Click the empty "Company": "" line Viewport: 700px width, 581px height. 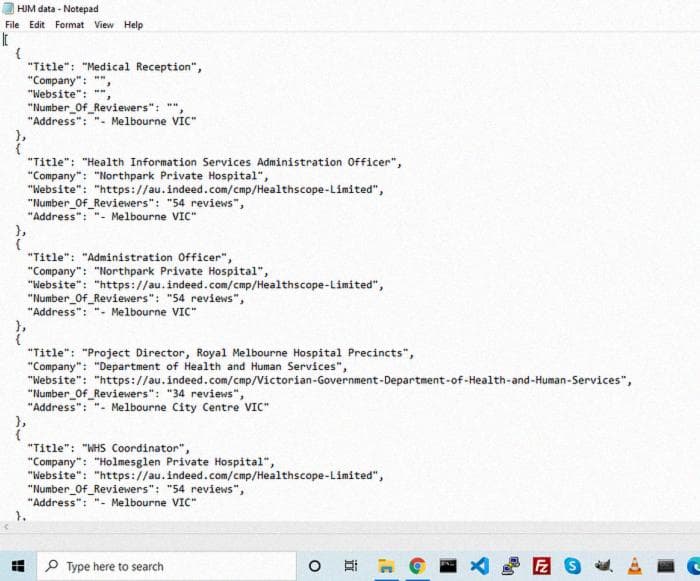click(x=69, y=81)
